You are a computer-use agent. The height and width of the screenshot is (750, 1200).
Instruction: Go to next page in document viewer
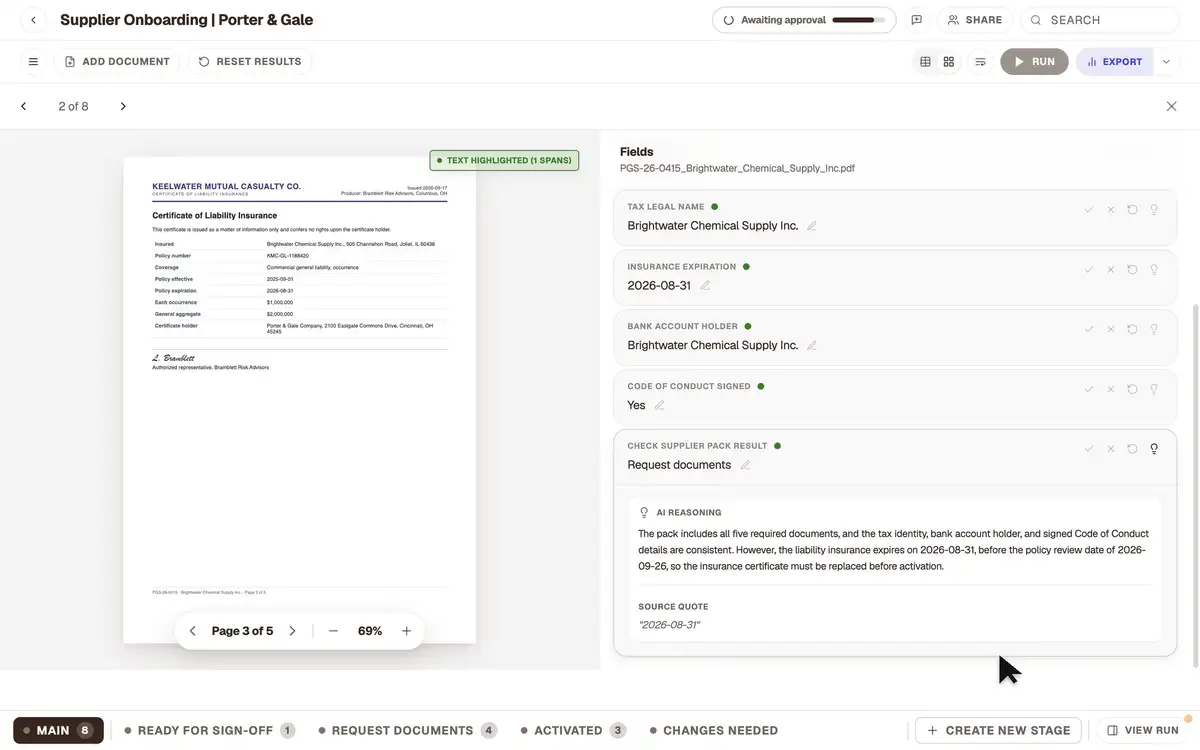click(292, 631)
